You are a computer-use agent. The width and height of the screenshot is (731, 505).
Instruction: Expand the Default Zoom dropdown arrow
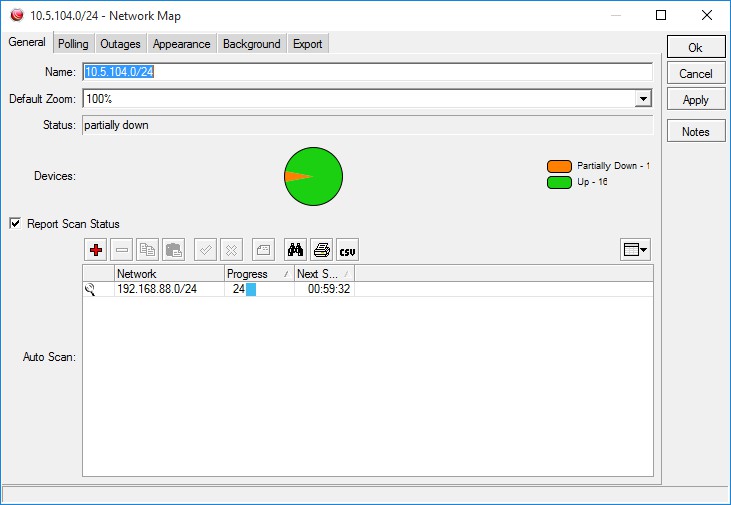tap(643, 99)
